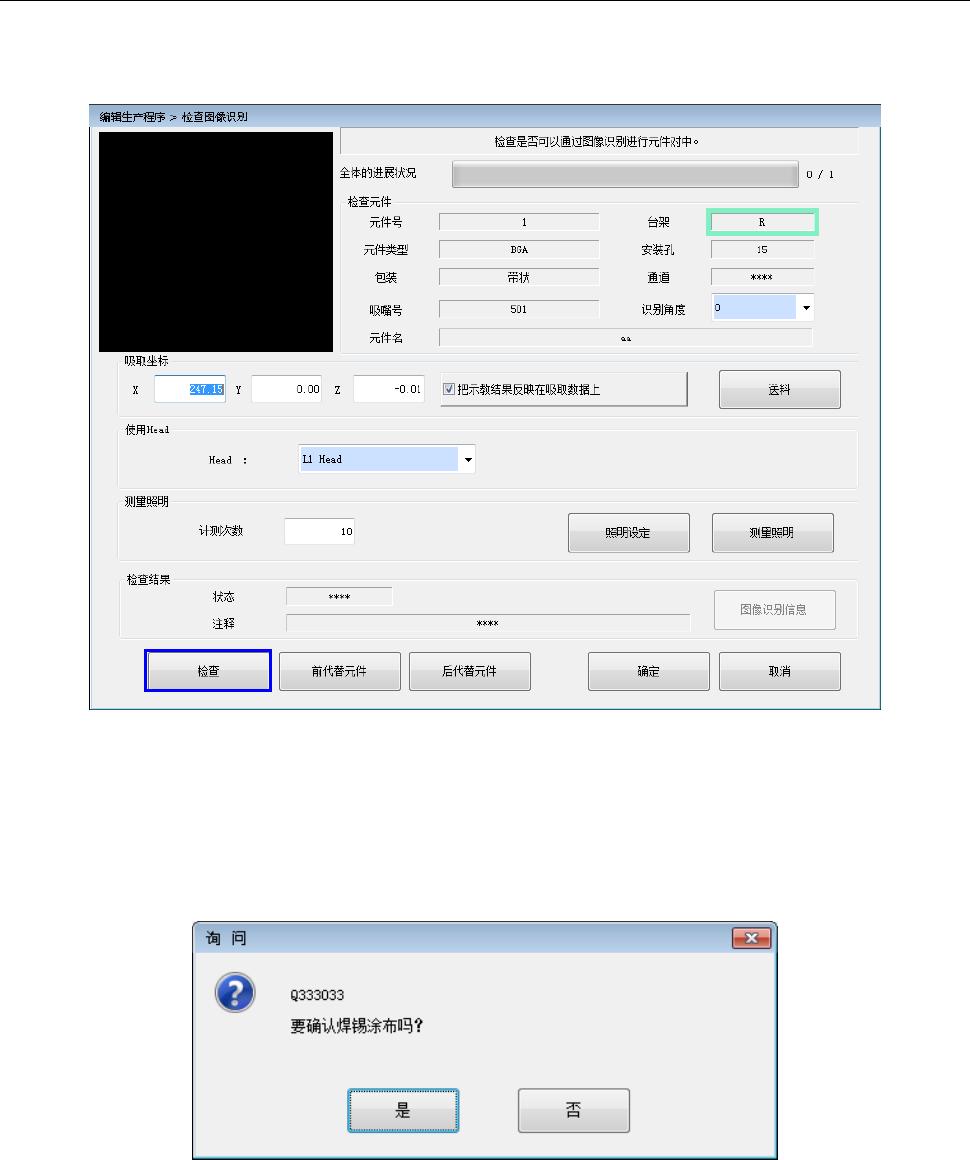Open the 识别角度 dropdown
This screenshot has height=1160, width=970.
tap(806, 308)
